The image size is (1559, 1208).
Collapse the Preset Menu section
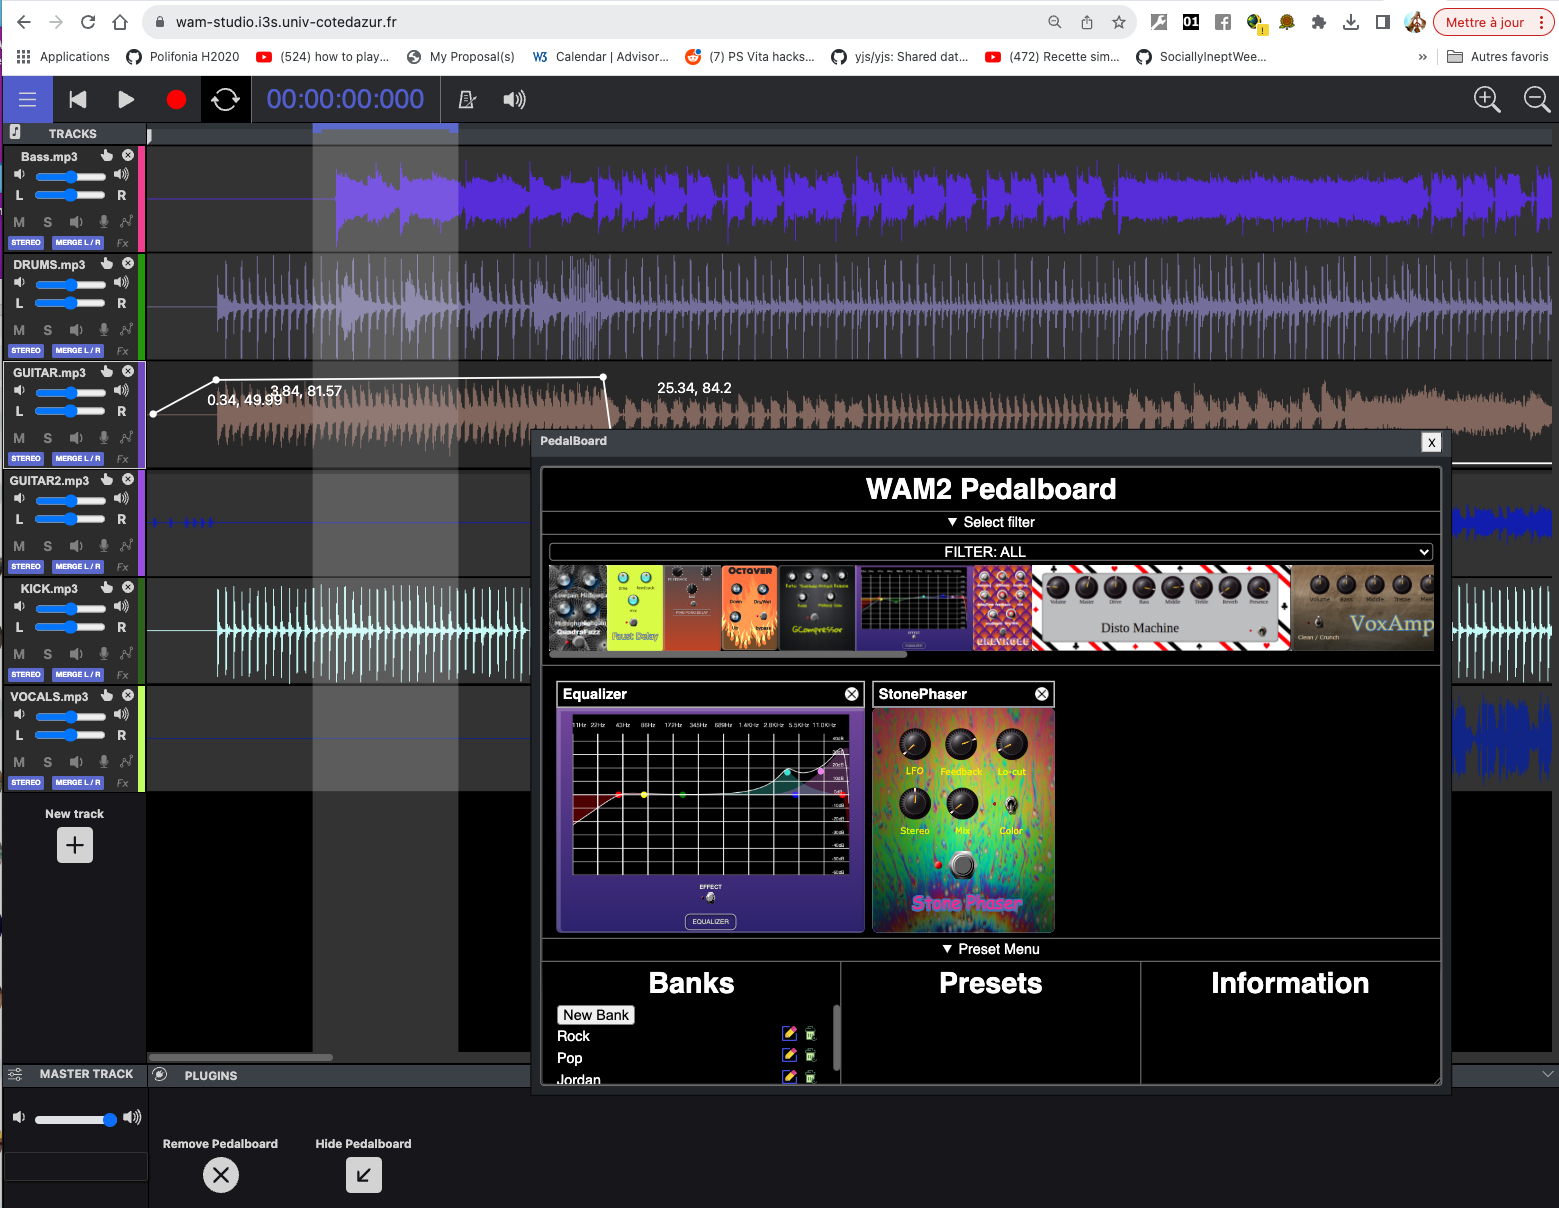tap(990, 949)
